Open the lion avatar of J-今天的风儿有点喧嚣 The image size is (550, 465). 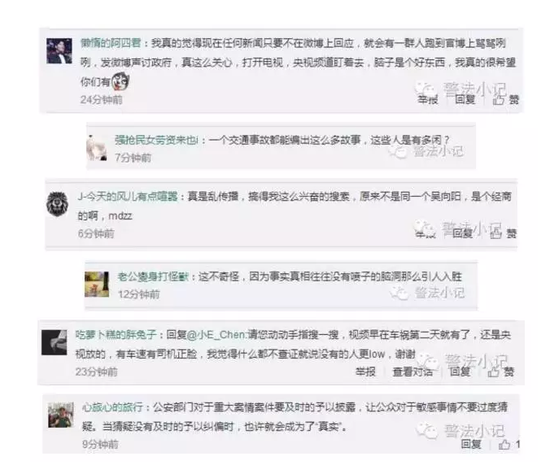pyautogui.click(x=57, y=204)
